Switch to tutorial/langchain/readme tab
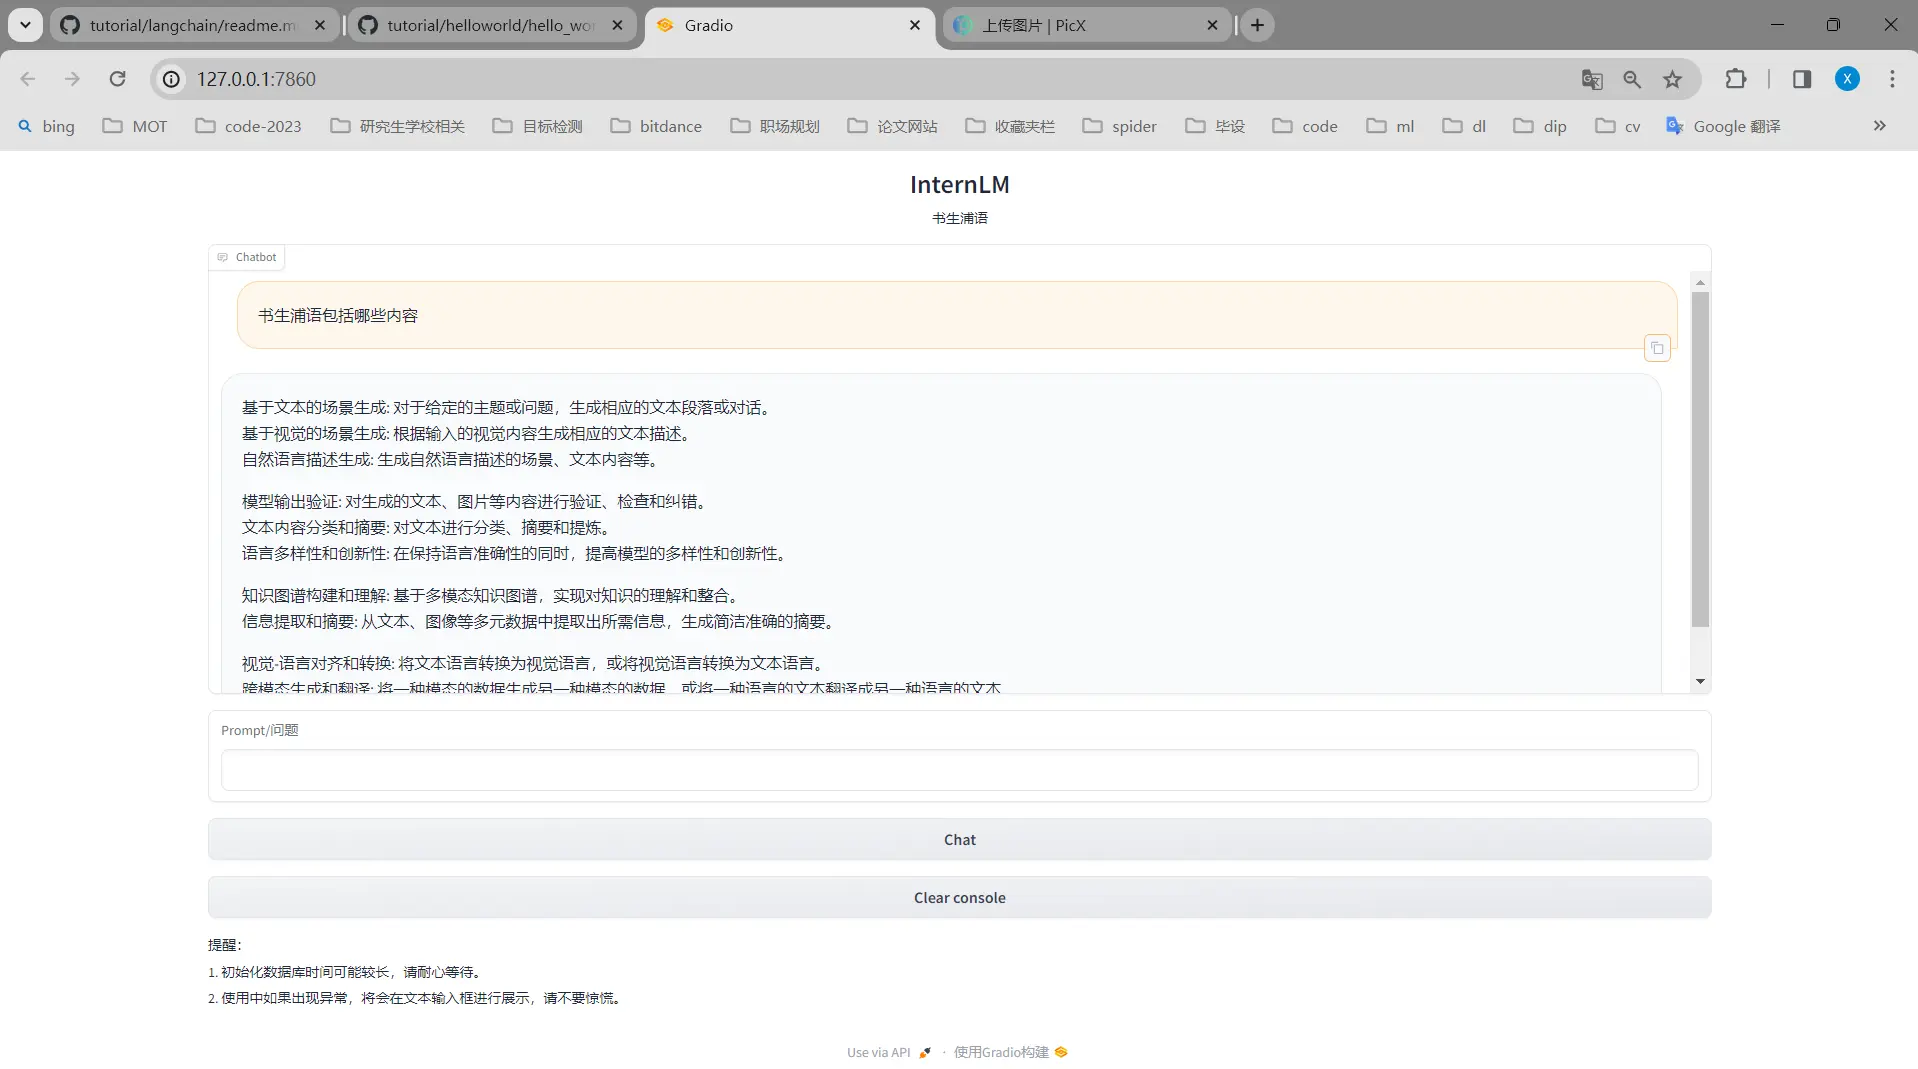This screenshot has height=1069, width=1918. tap(195, 25)
